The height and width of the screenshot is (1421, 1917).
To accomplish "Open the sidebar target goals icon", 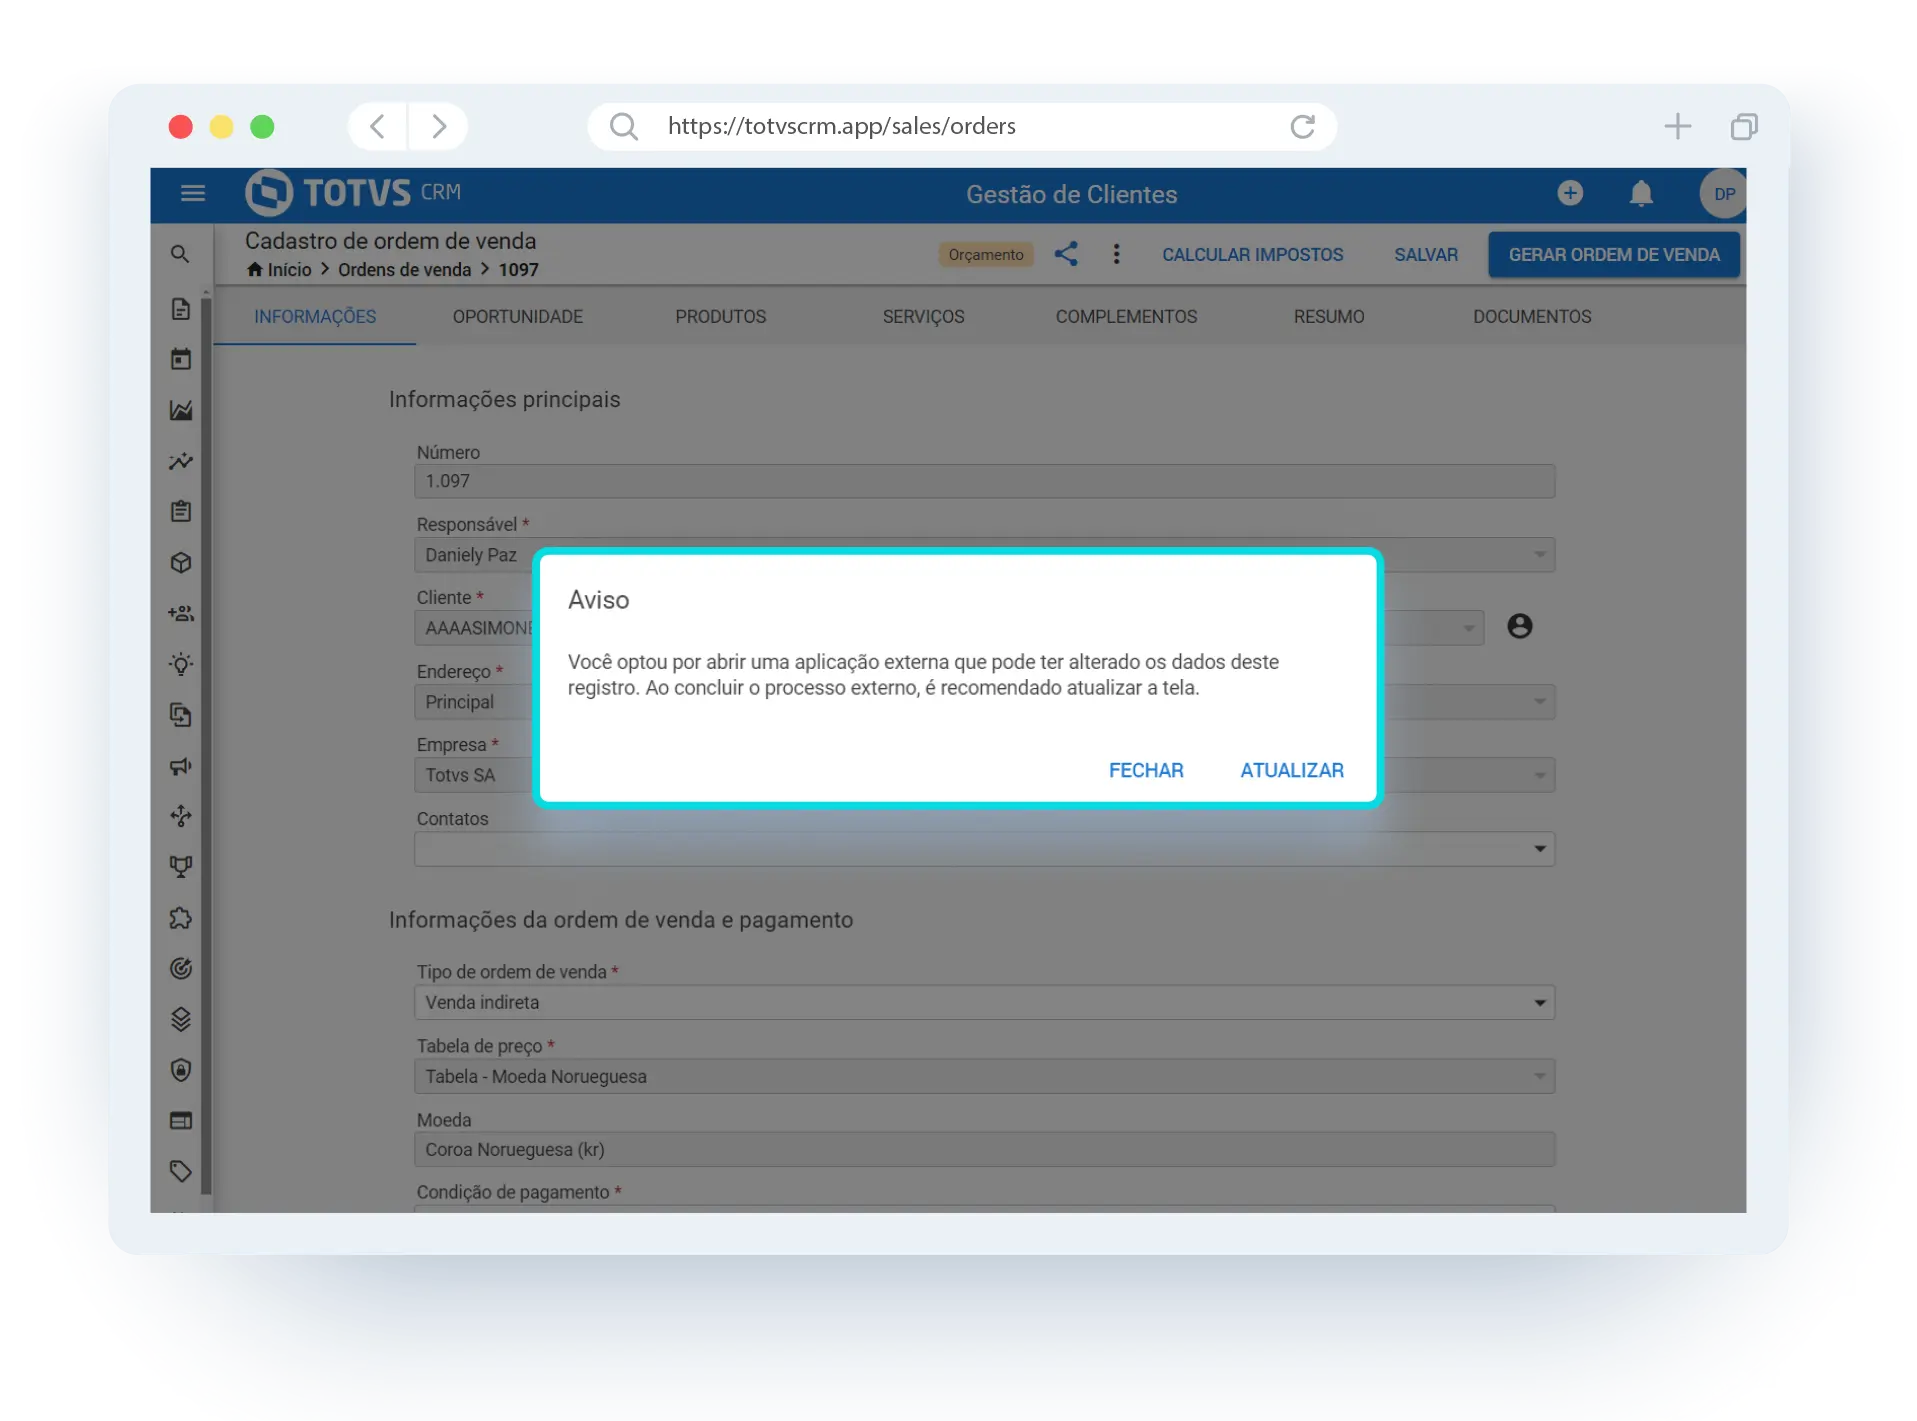I will coord(180,968).
